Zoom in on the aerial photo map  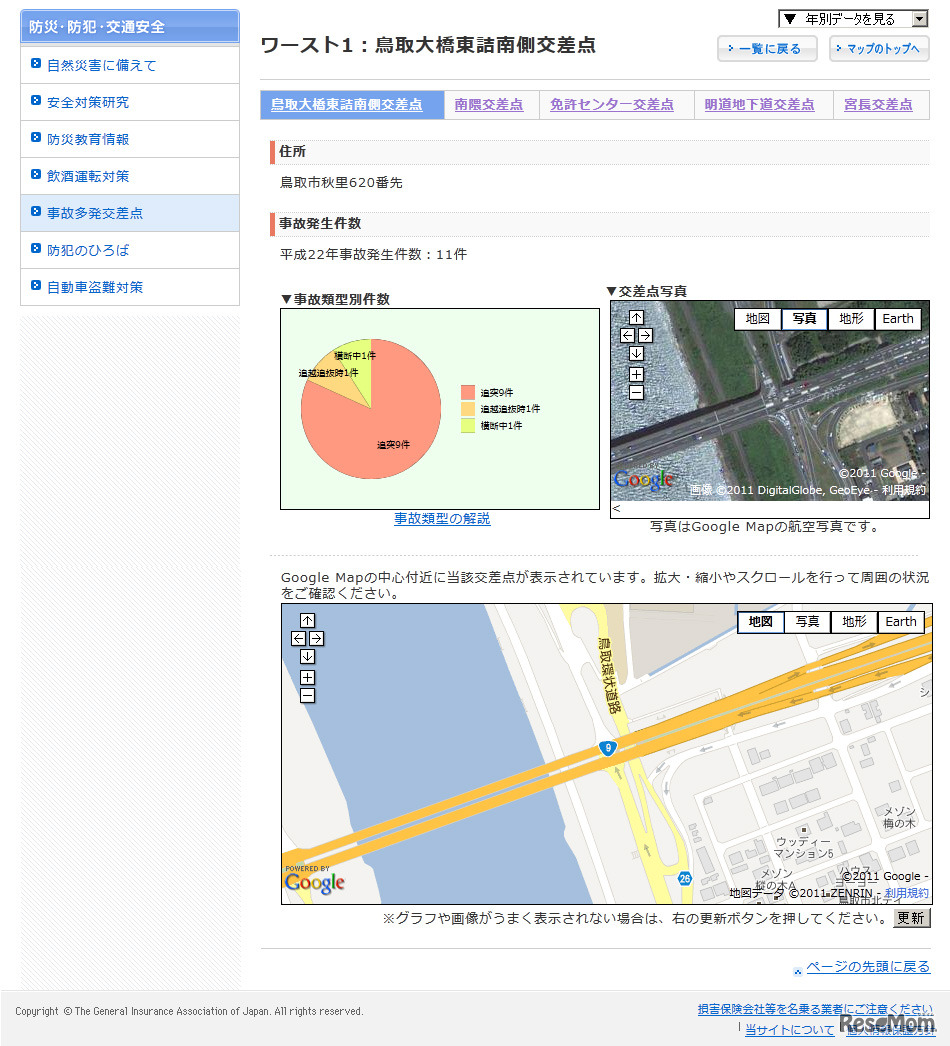(635, 375)
